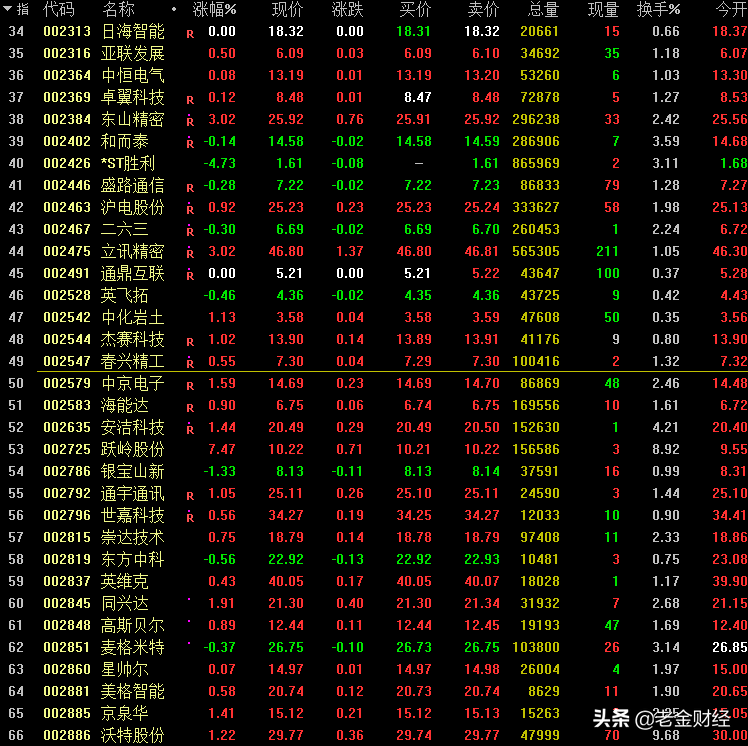Click the R marker on 立讯精密 row

pyautogui.click(x=190, y=252)
